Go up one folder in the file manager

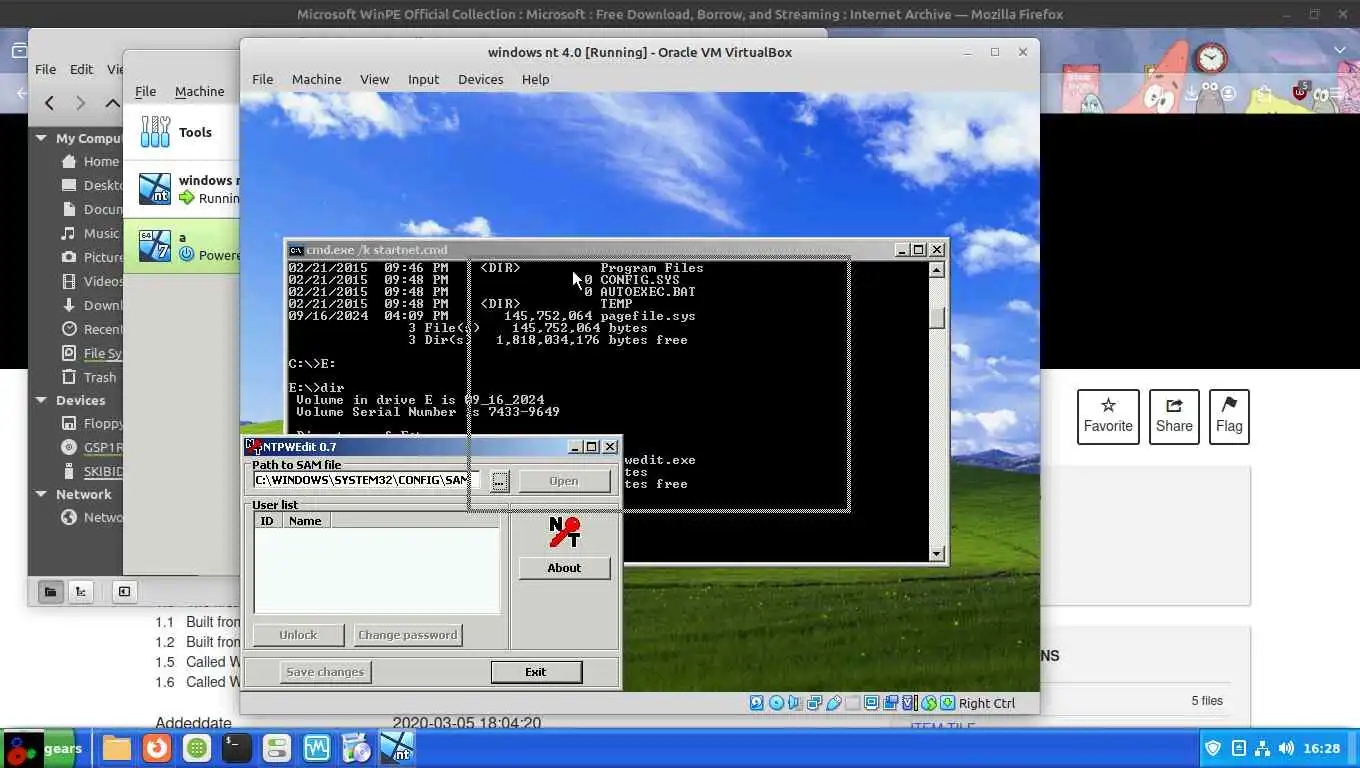[113, 102]
